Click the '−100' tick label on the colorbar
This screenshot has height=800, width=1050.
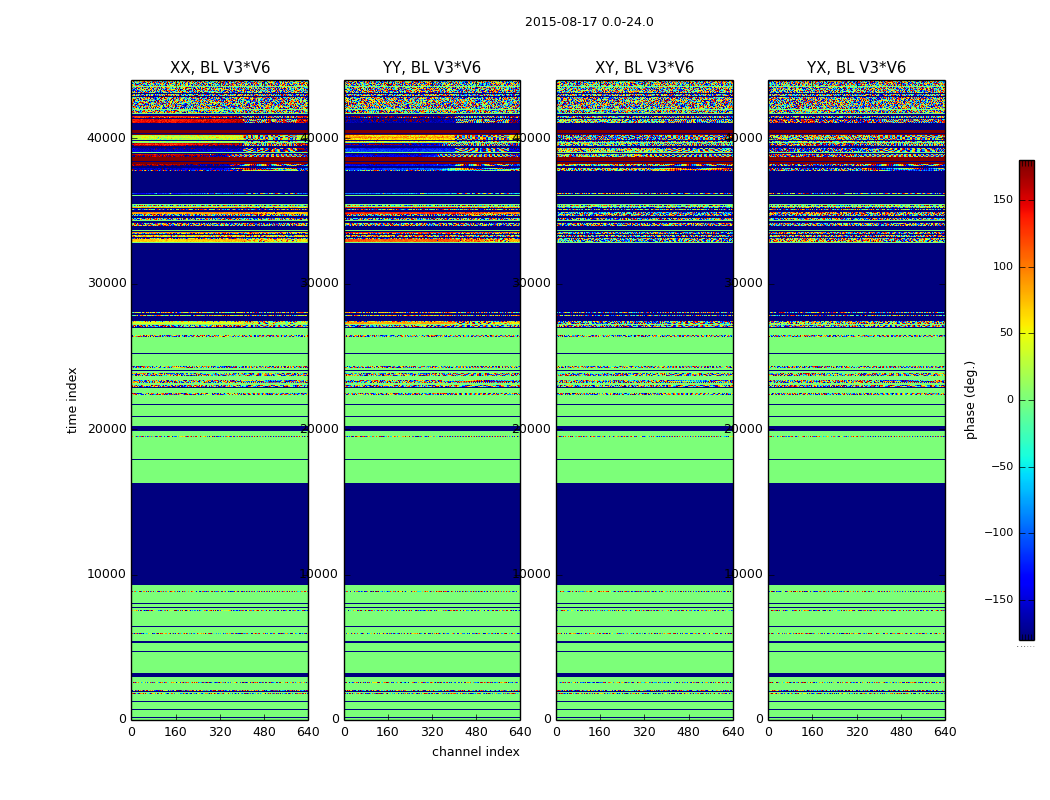pos(998,533)
